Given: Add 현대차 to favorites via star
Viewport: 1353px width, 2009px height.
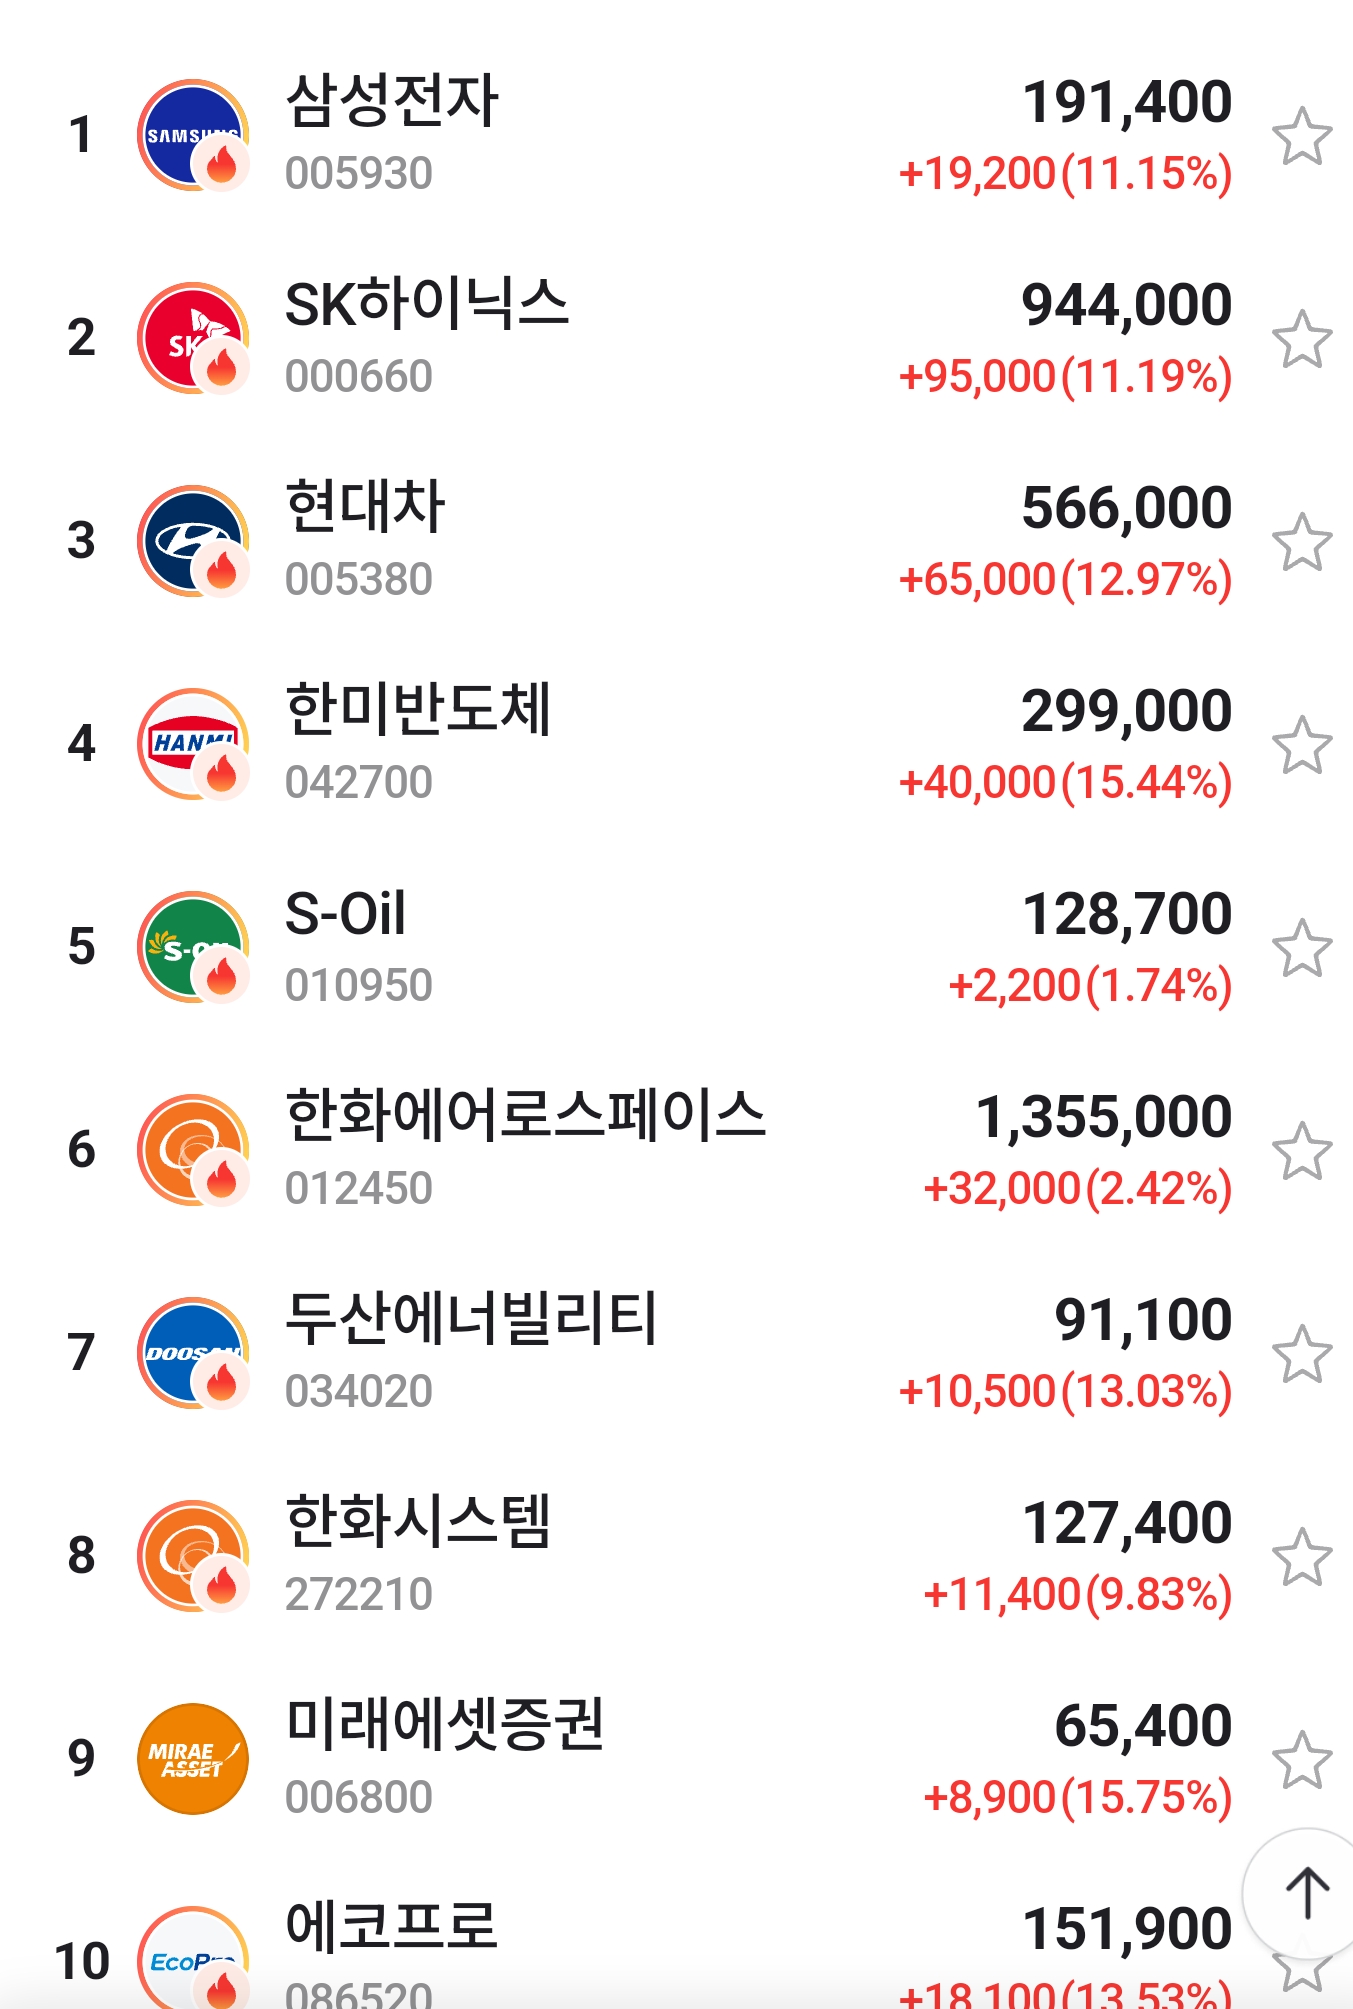Looking at the screenshot, I should pyautogui.click(x=1302, y=542).
